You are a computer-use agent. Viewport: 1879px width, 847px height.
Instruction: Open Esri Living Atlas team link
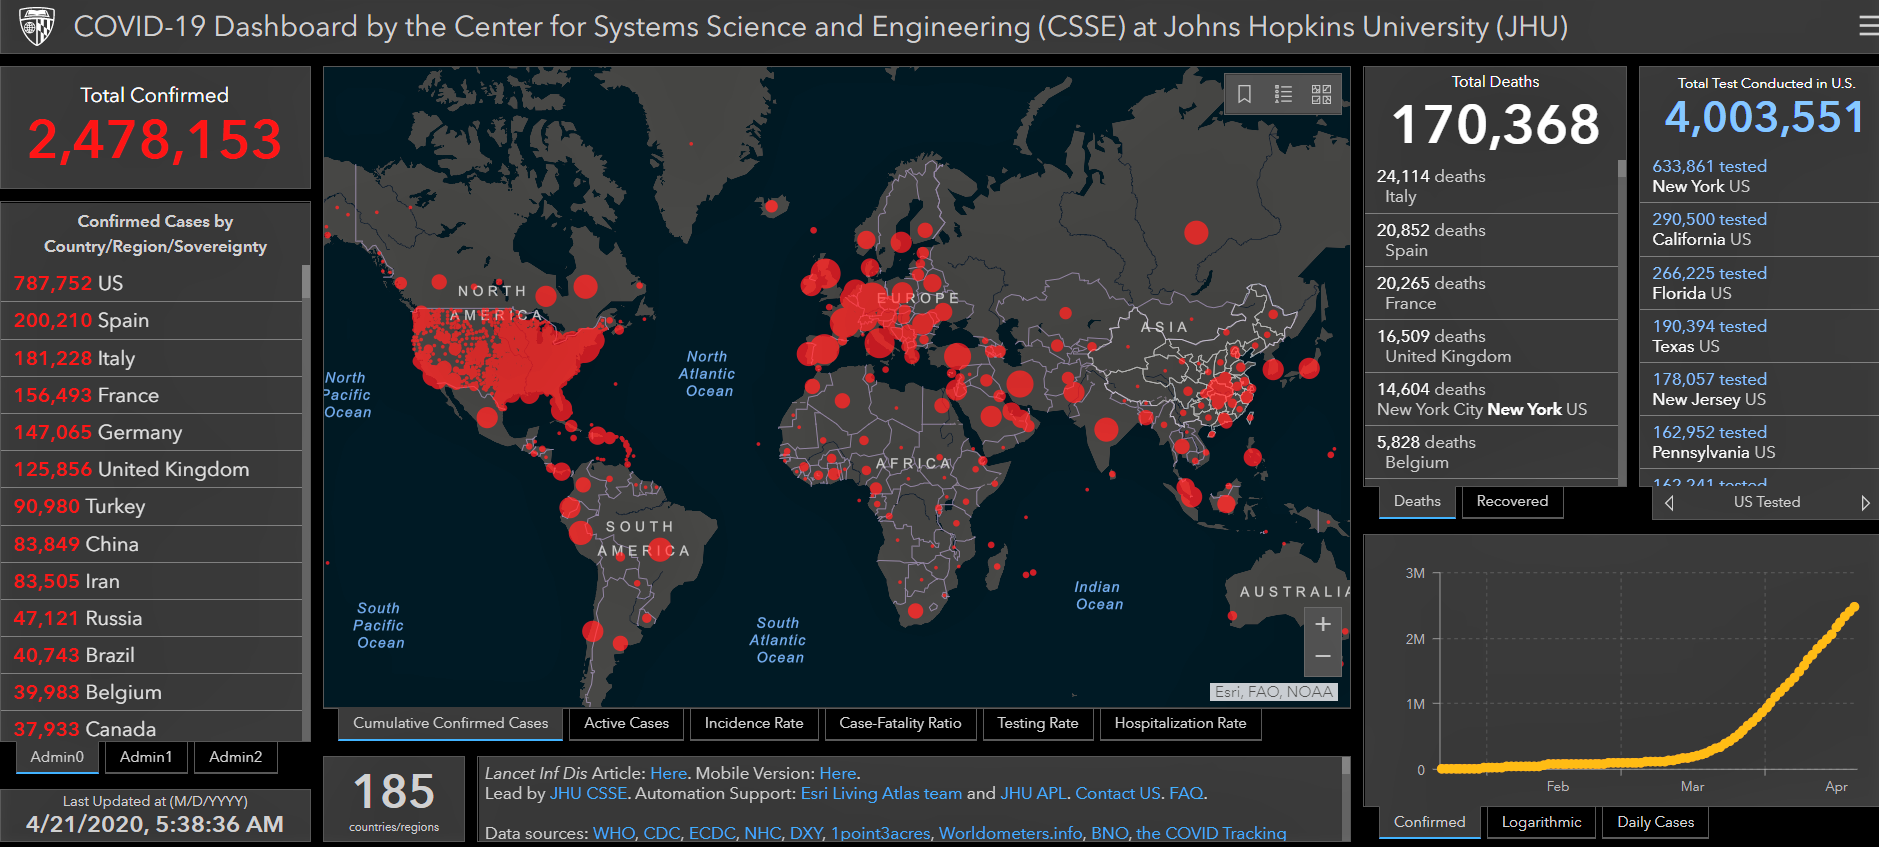pos(881,793)
